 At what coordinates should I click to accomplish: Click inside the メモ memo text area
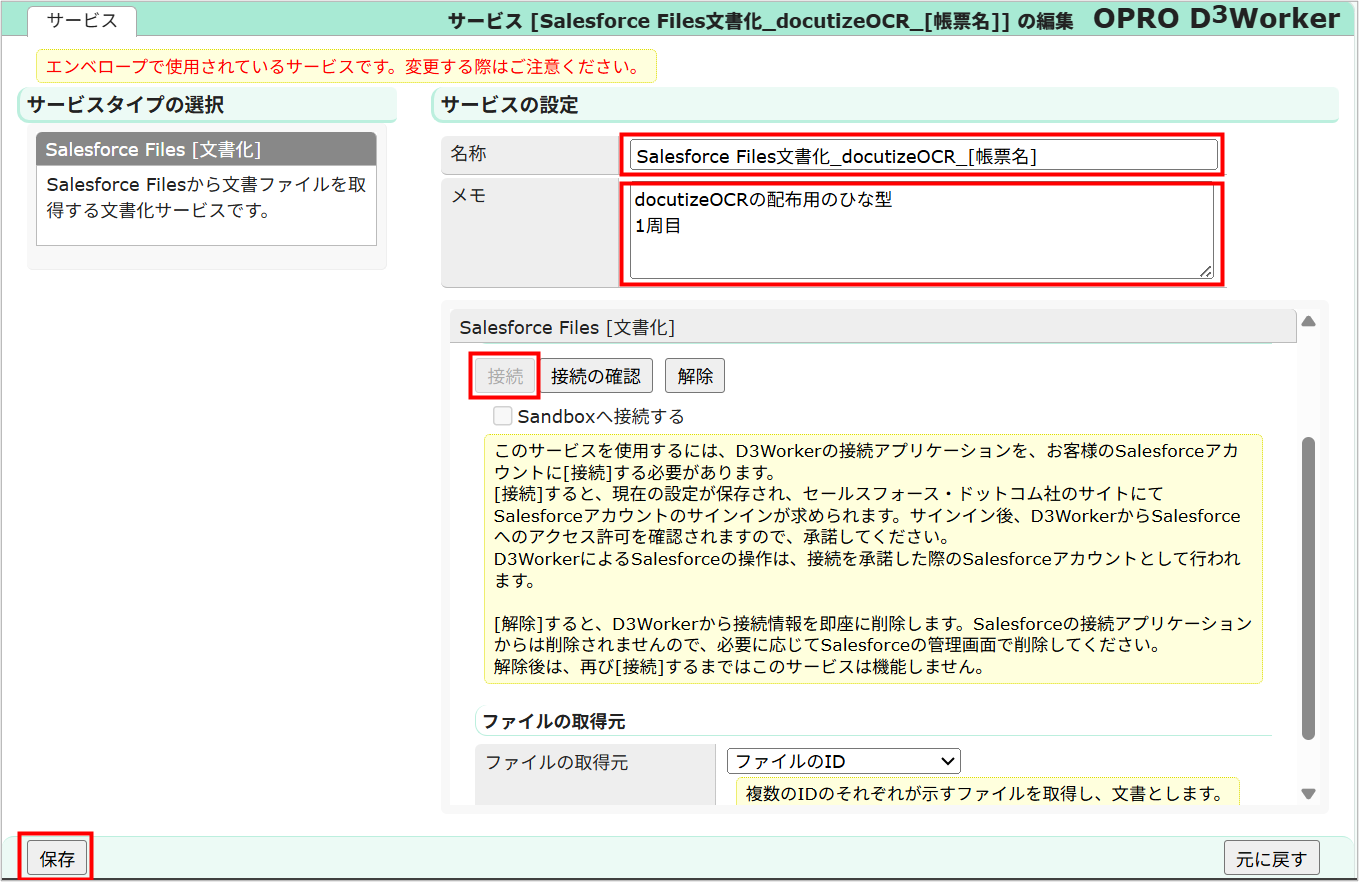(920, 230)
